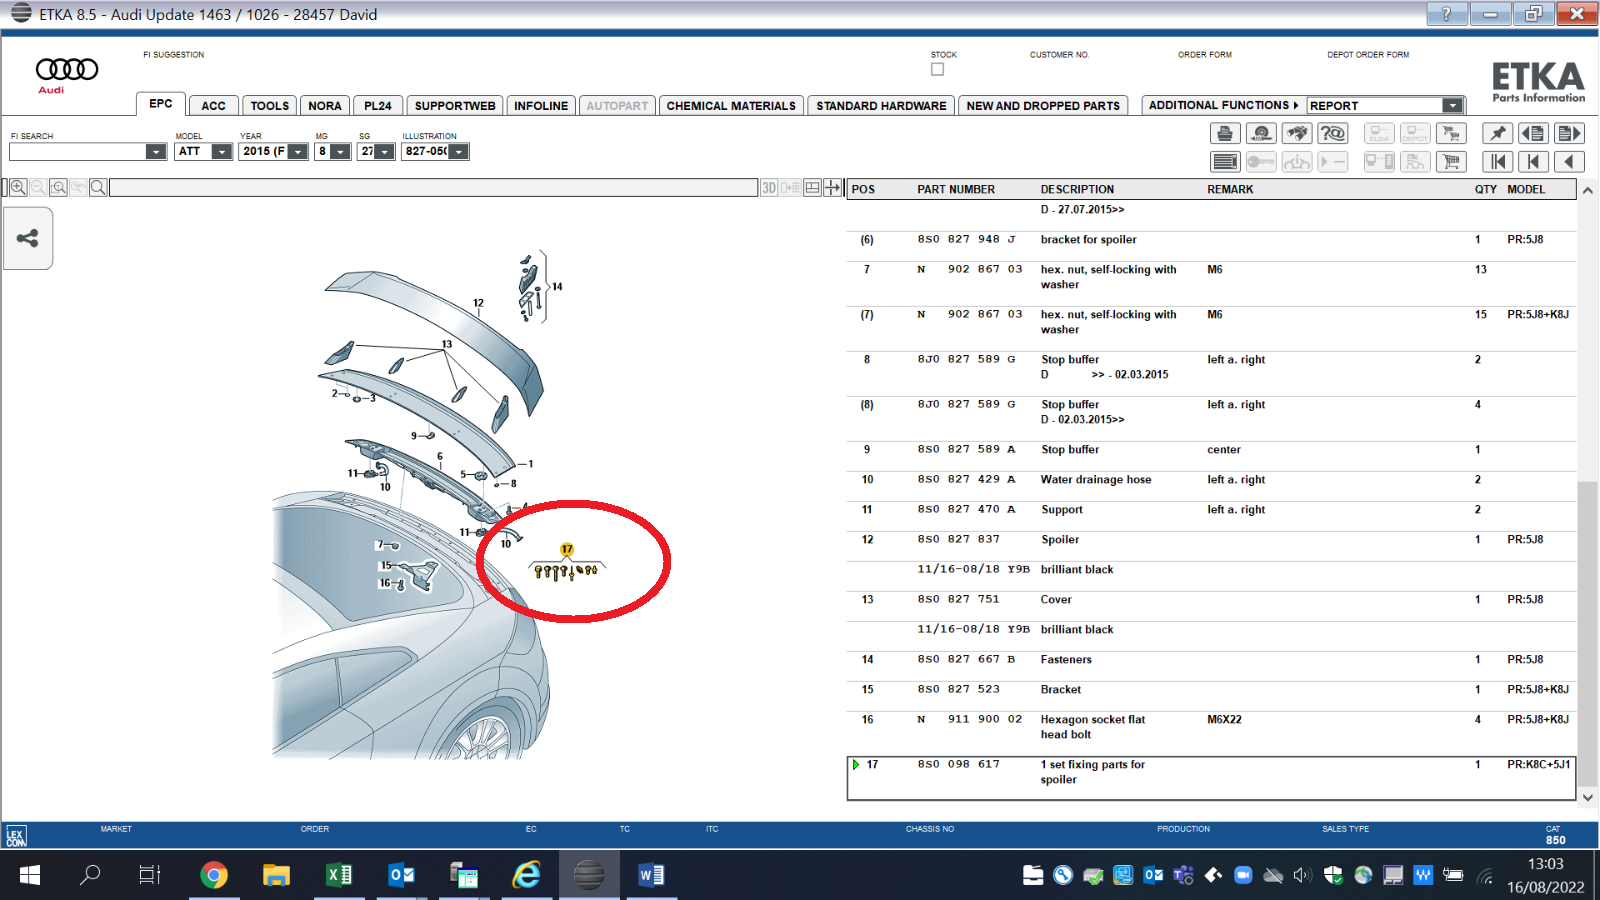Image resolution: width=1600 pixels, height=900 pixels.
Task: Click the zoom-in magnifier above the illustration
Action: pyautogui.click(x=18, y=188)
